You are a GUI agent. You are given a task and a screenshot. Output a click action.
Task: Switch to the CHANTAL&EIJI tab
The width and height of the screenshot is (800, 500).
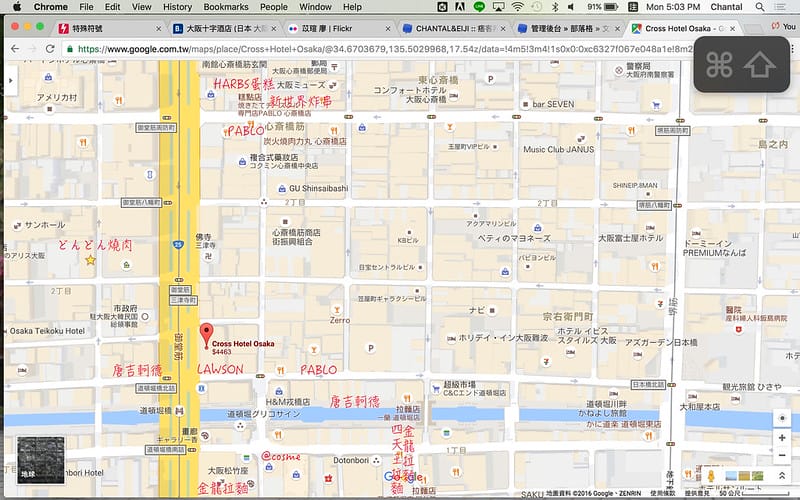454,29
